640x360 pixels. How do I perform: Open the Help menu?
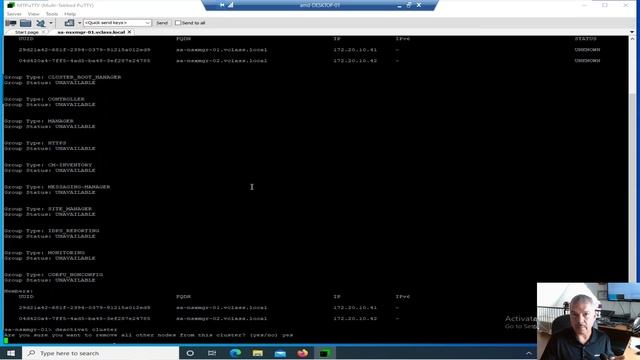point(70,14)
